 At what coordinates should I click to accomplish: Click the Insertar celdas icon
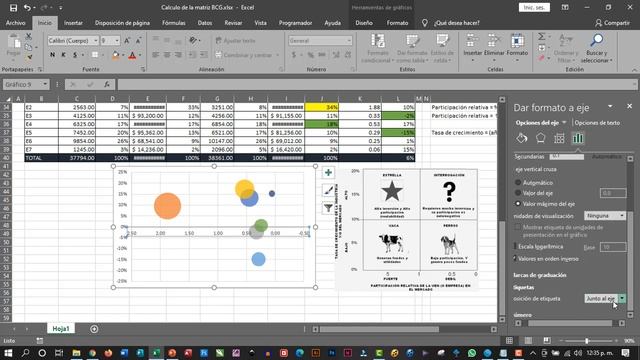point(473,41)
